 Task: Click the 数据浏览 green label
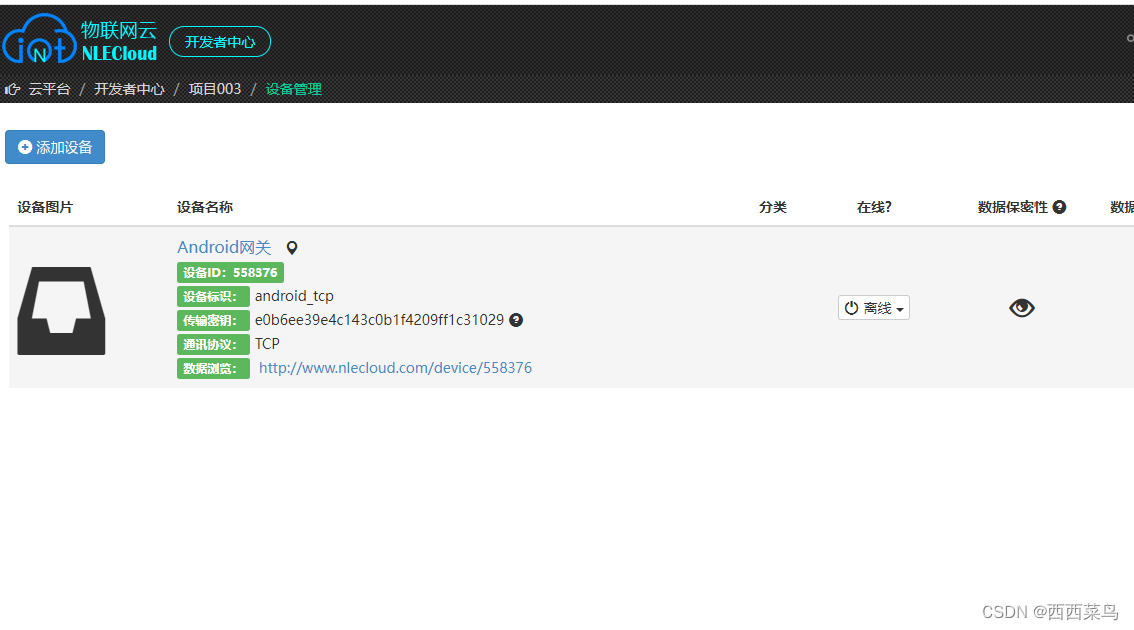coord(213,368)
